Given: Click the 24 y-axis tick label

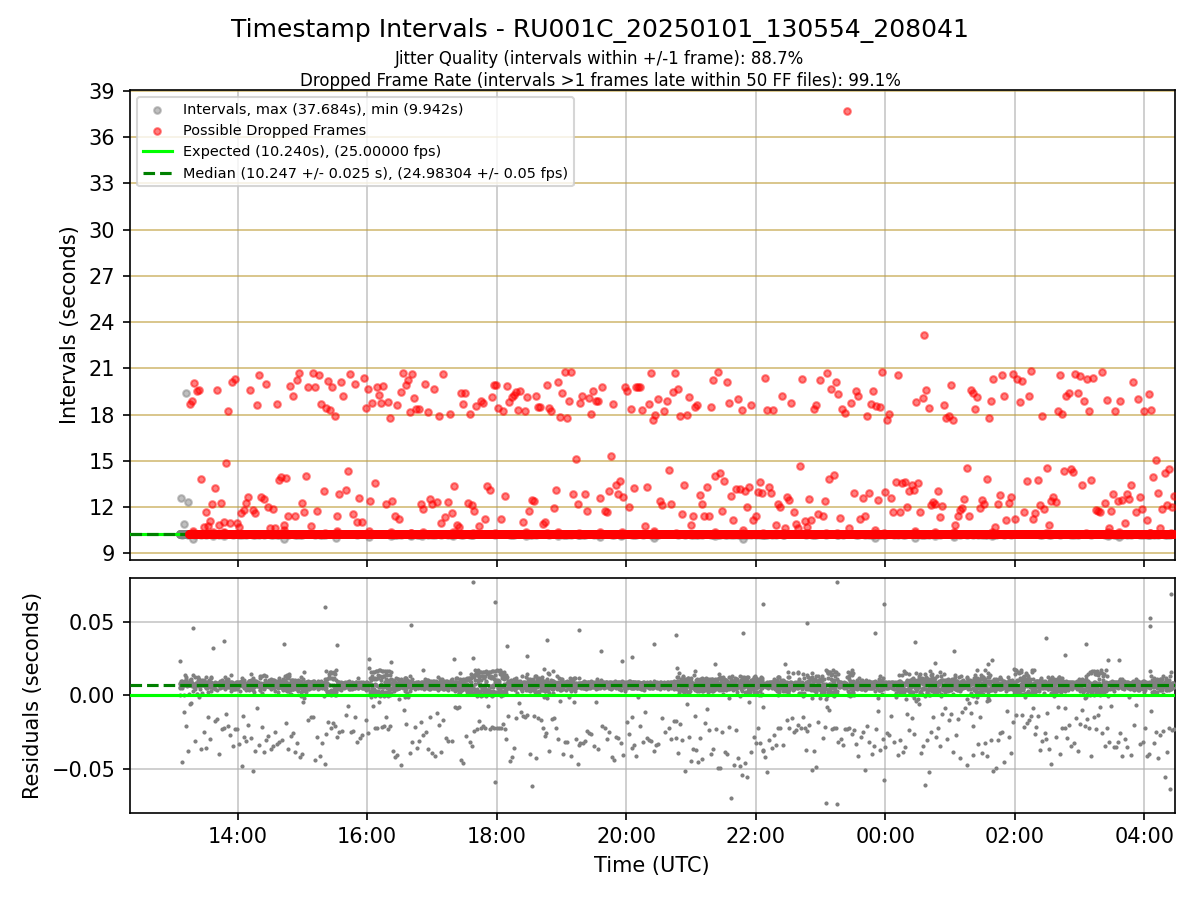Looking at the screenshot, I should tap(101, 322).
